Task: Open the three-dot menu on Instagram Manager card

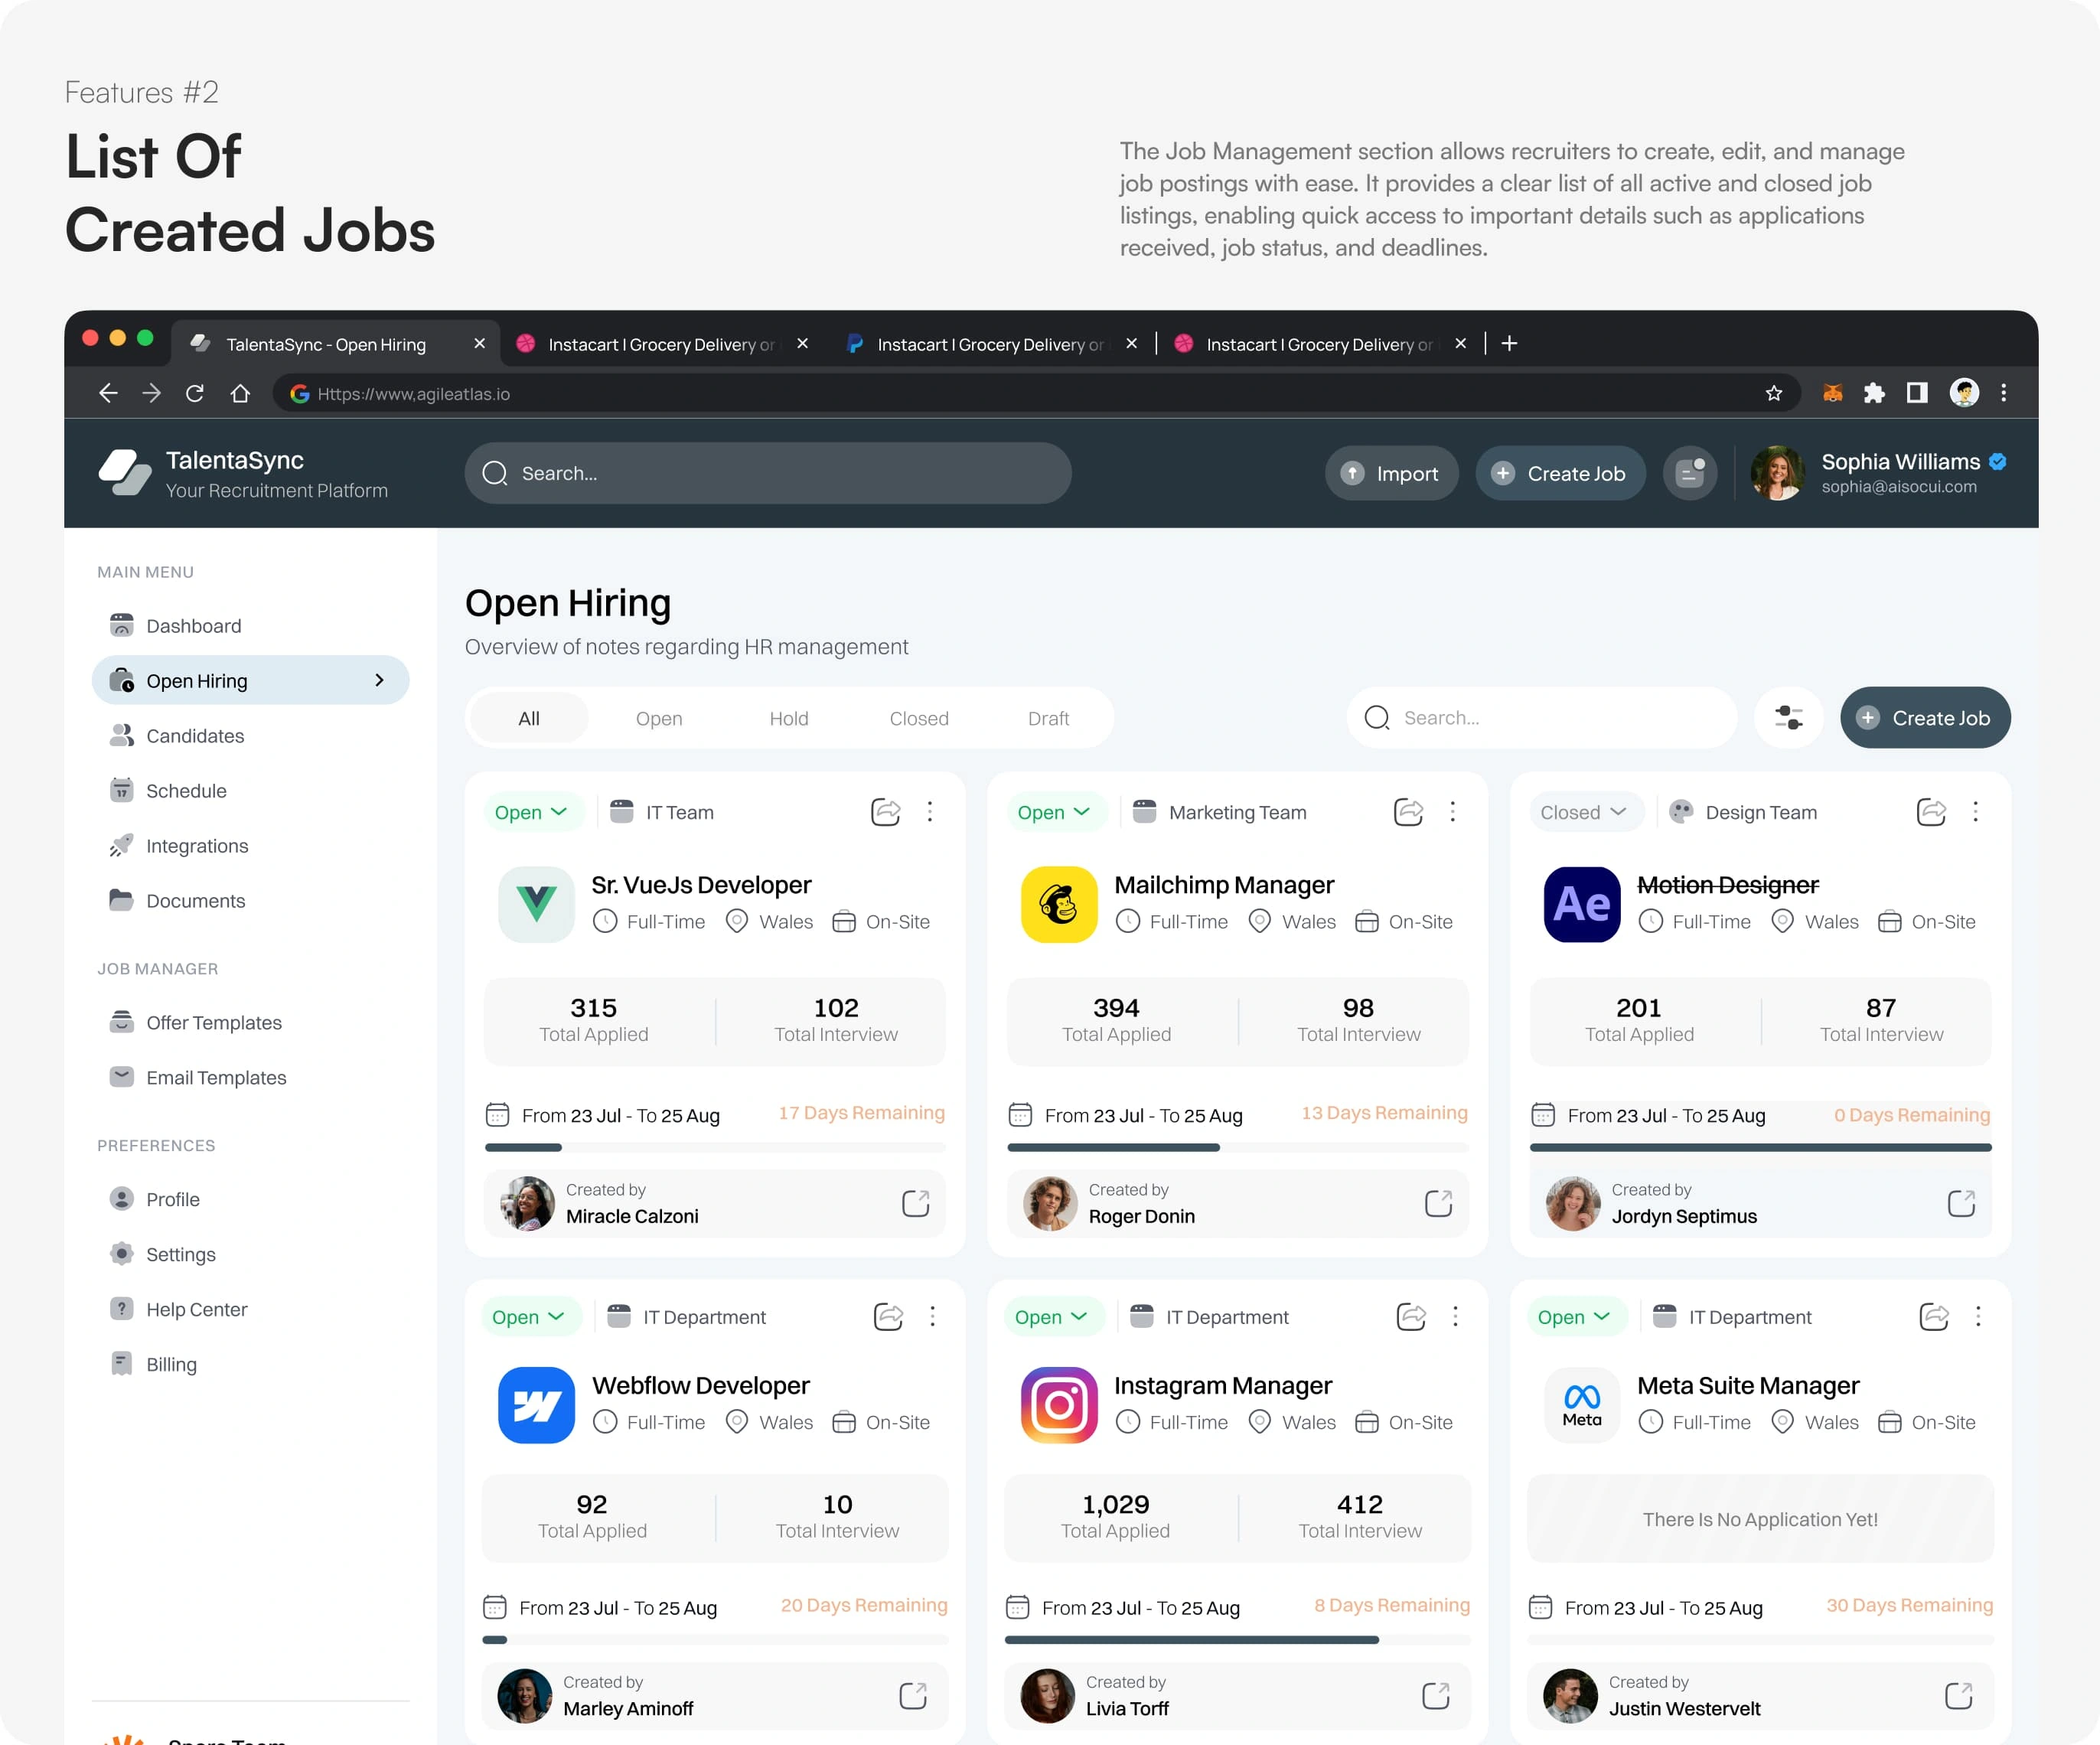Action: pyautogui.click(x=1456, y=1317)
